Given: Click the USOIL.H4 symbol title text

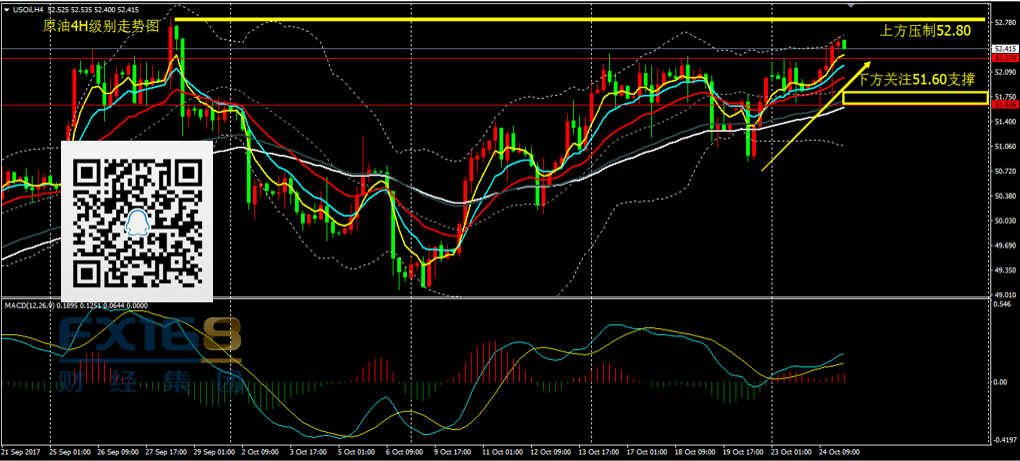Looking at the screenshot, I should click(30, 9).
